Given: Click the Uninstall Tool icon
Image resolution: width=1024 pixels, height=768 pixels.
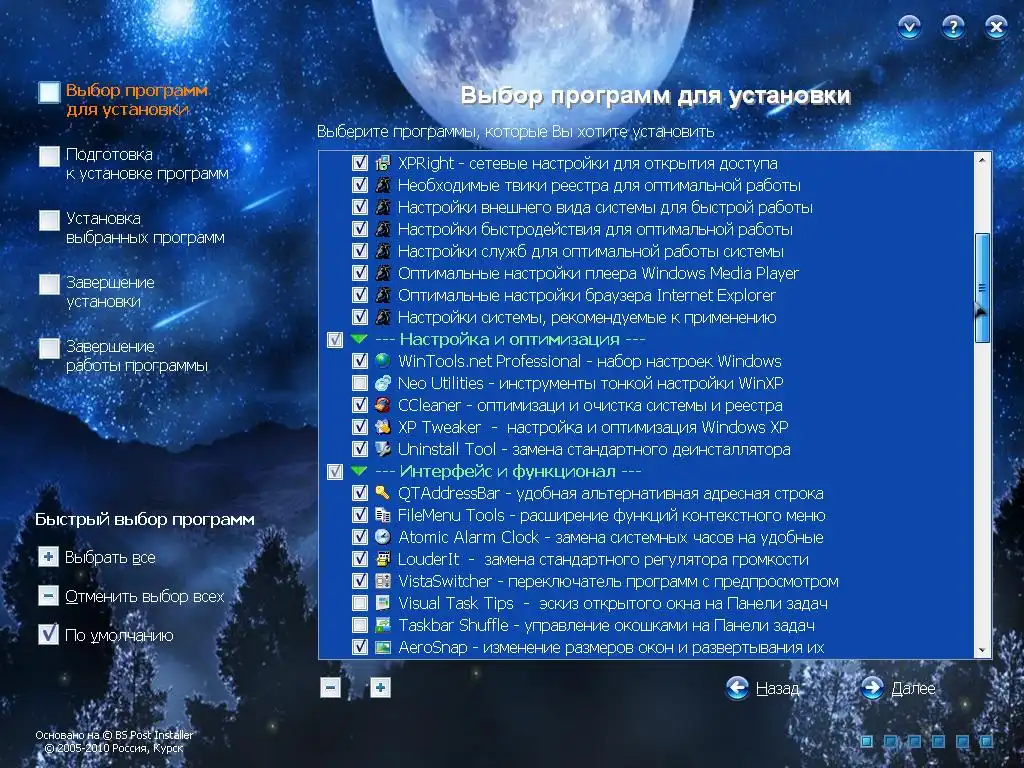Looking at the screenshot, I should point(383,449).
